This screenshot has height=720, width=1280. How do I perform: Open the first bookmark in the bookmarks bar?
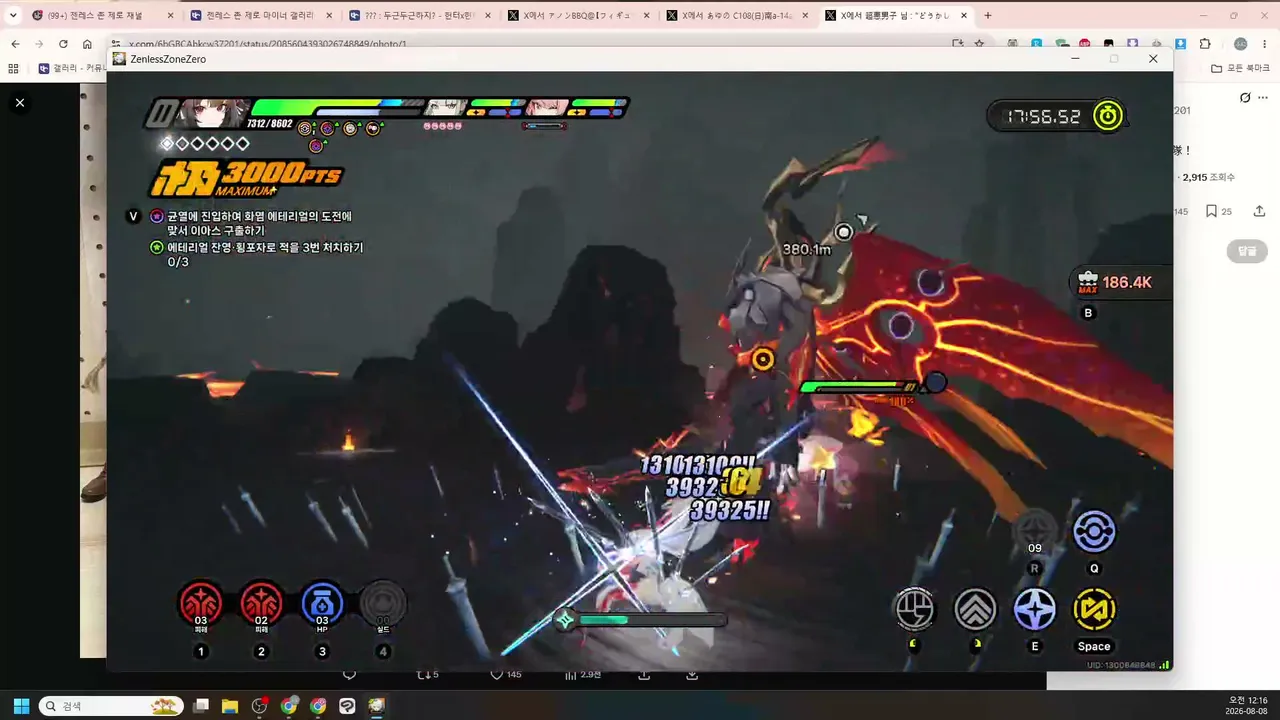70,68
